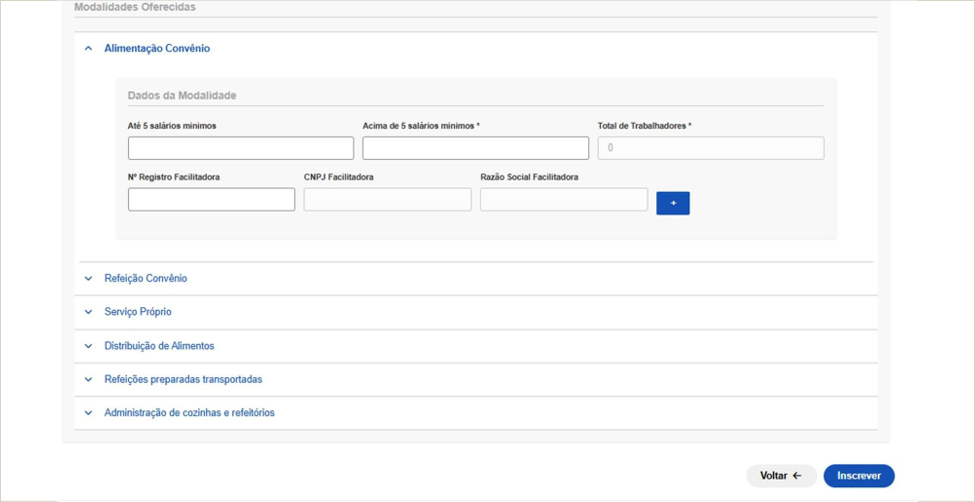Collapse the Alimentação Convênio section chevron
975x502 pixels.
88,49
